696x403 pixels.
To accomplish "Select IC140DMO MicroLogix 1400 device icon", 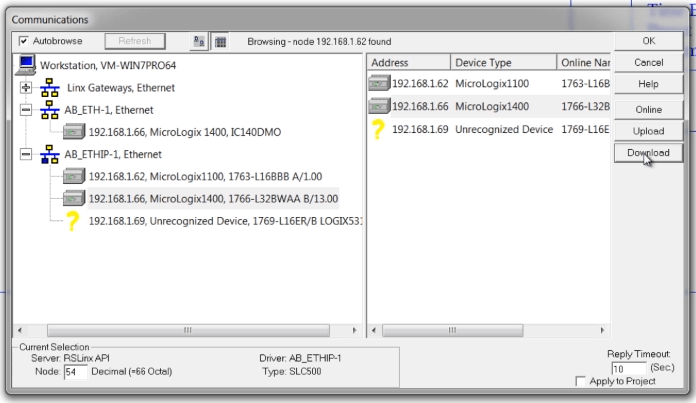I will [x=74, y=132].
